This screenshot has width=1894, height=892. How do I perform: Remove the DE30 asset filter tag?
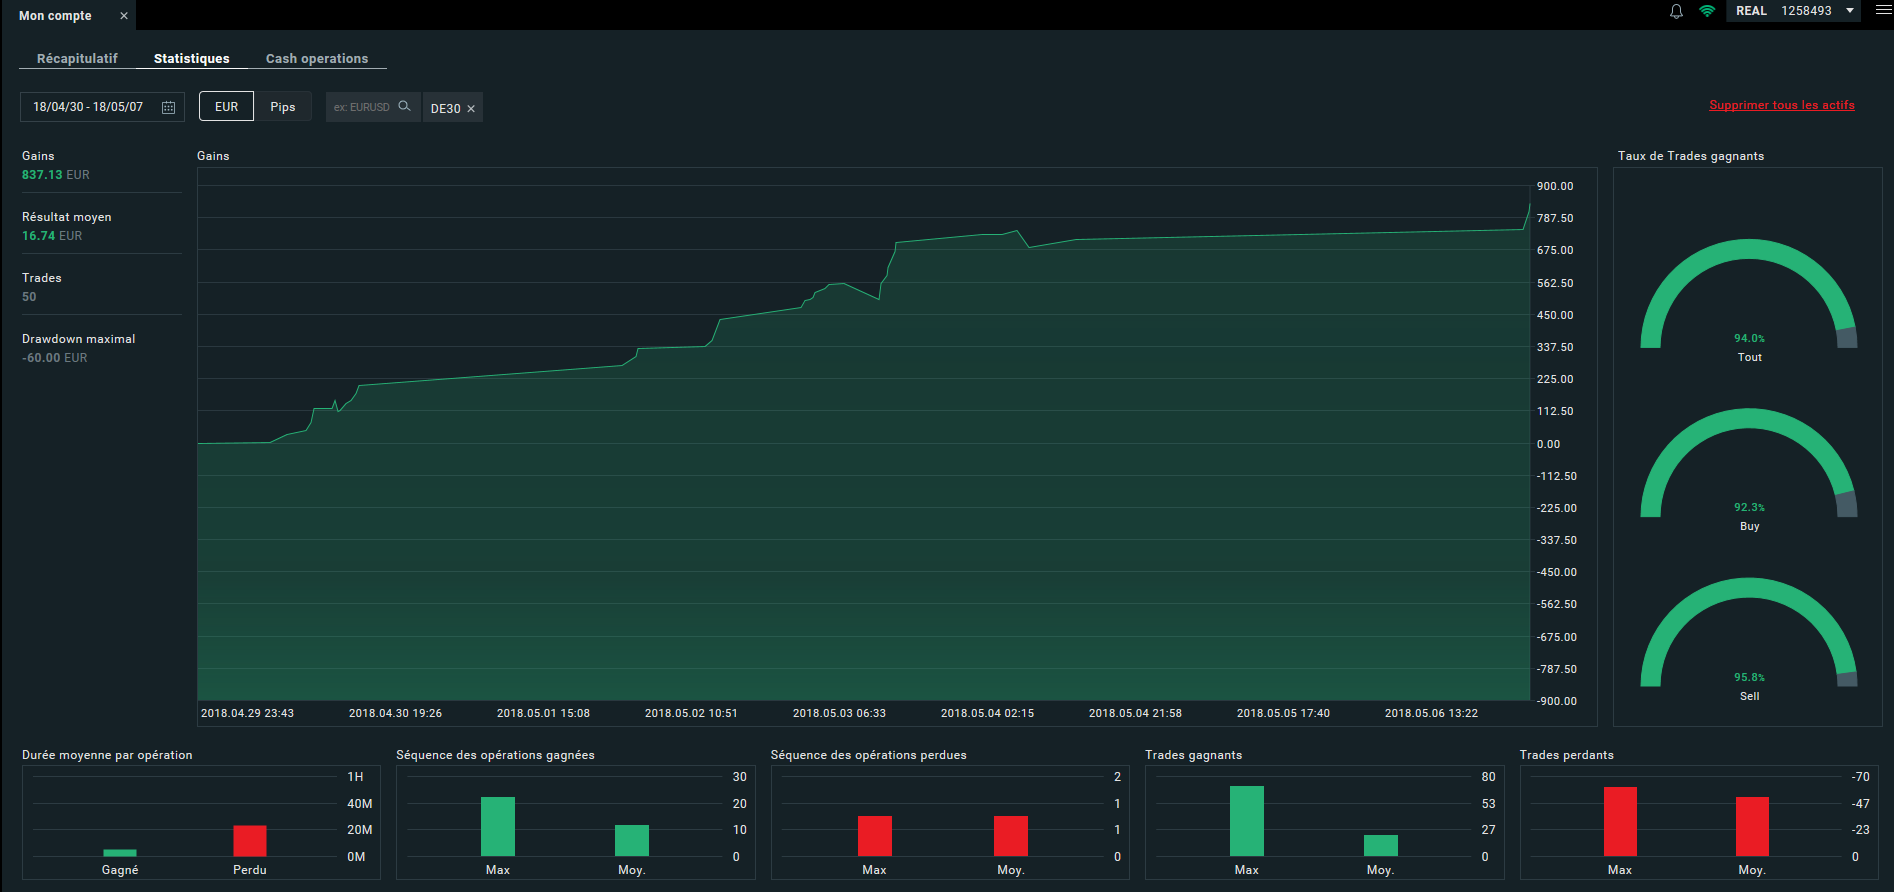(x=471, y=109)
